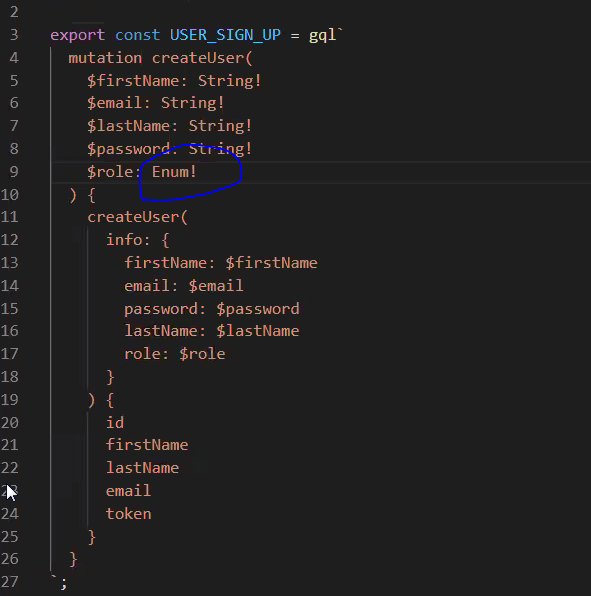Click line number 27 in the gutter
The height and width of the screenshot is (596, 591).
(10, 582)
